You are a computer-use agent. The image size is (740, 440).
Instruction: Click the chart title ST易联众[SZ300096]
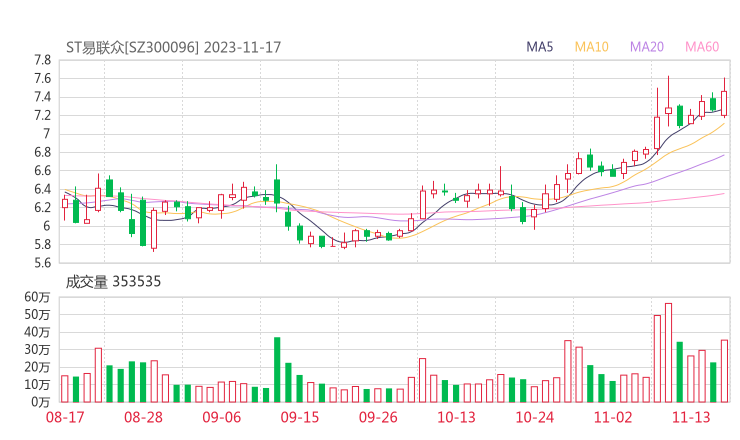pos(133,47)
